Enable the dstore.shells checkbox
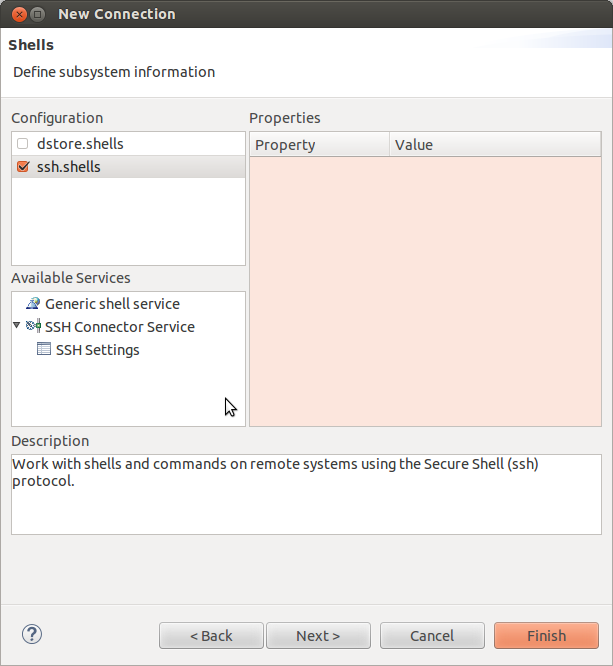Image resolution: width=613 pixels, height=666 pixels. coord(23,144)
